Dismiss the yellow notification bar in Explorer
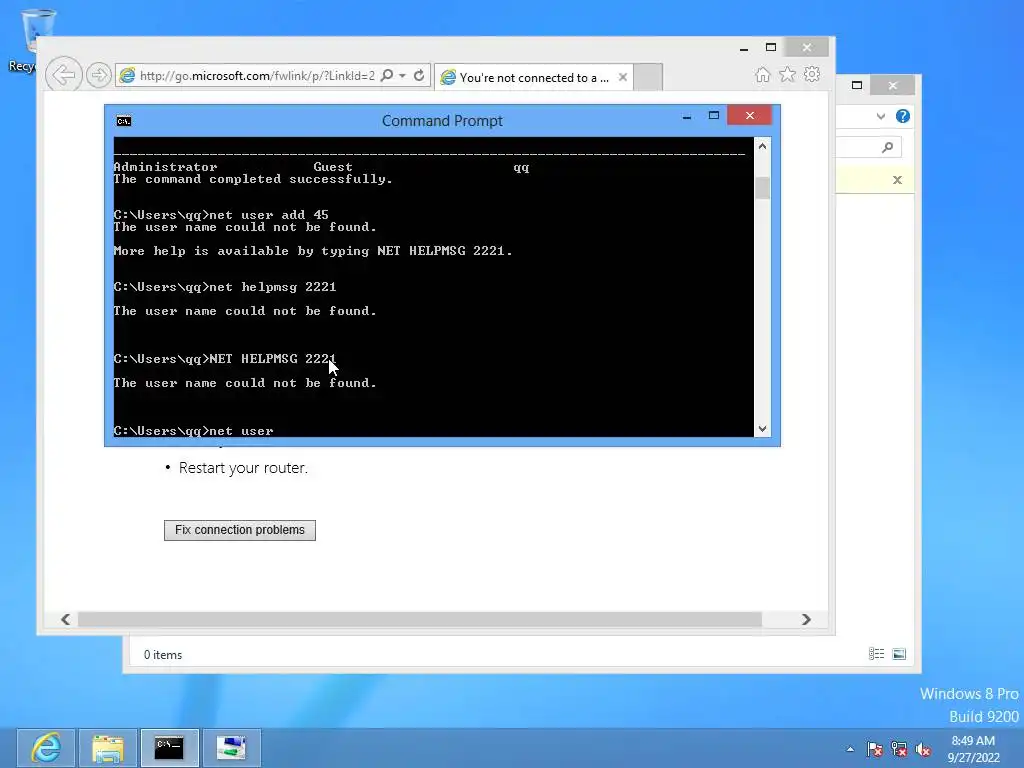1024x768 pixels. click(x=897, y=180)
